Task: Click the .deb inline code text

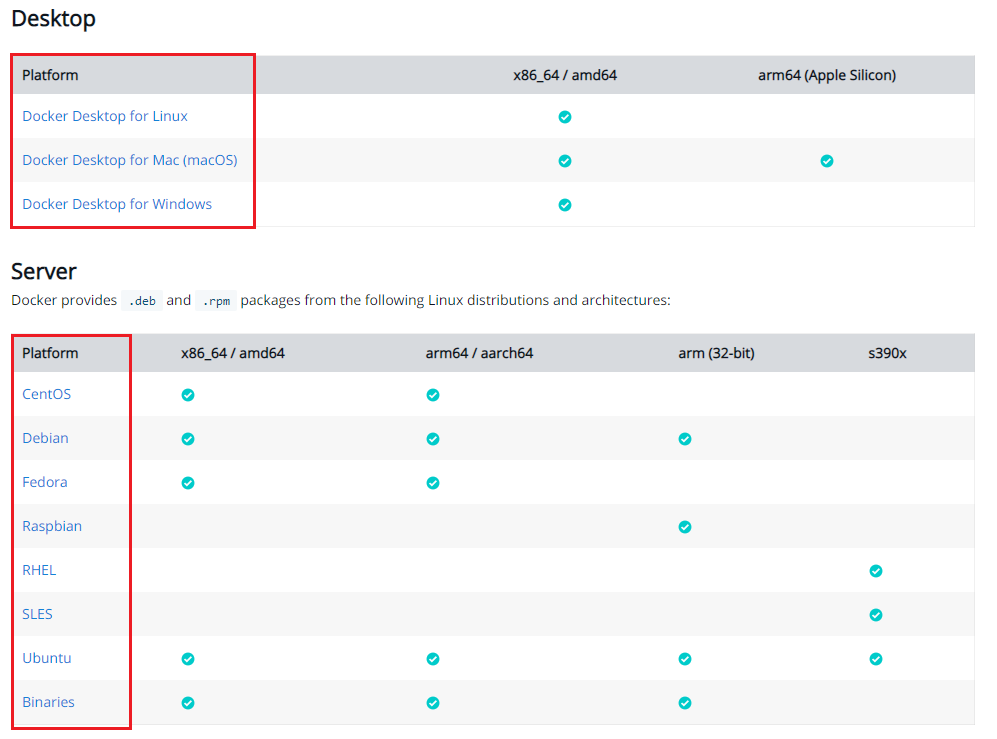Action: [142, 301]
